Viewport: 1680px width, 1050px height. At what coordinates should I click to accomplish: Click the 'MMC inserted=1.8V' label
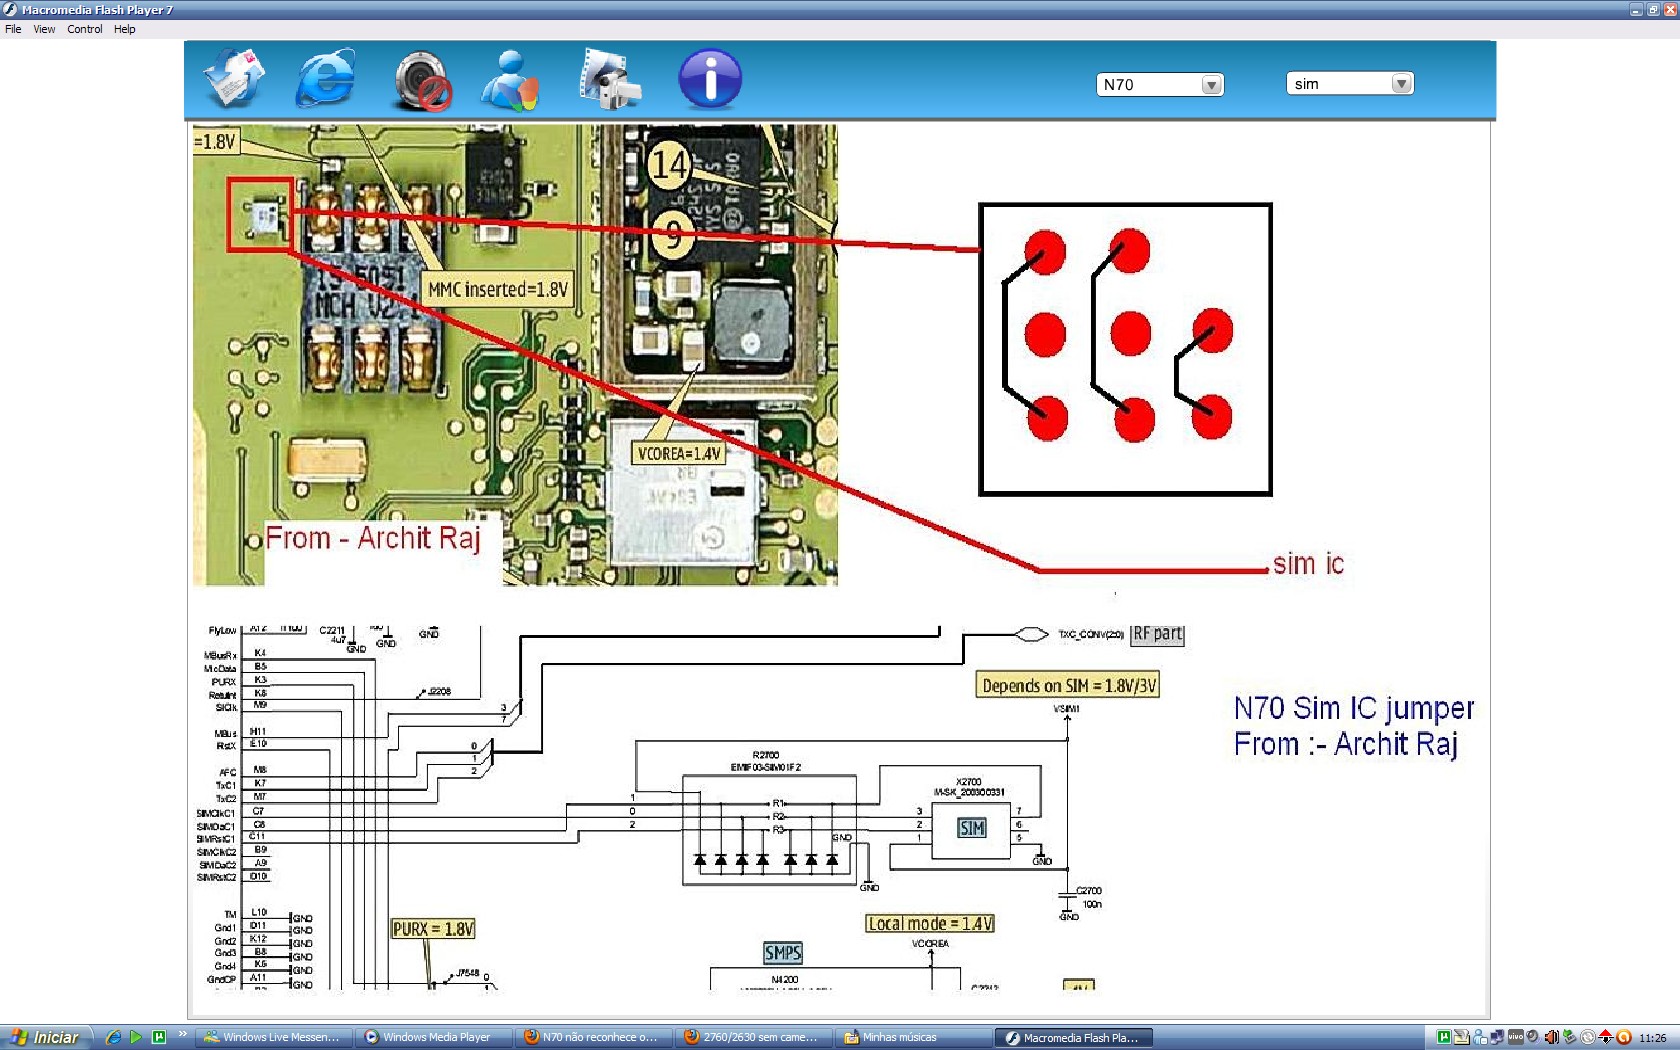point(498,290)
